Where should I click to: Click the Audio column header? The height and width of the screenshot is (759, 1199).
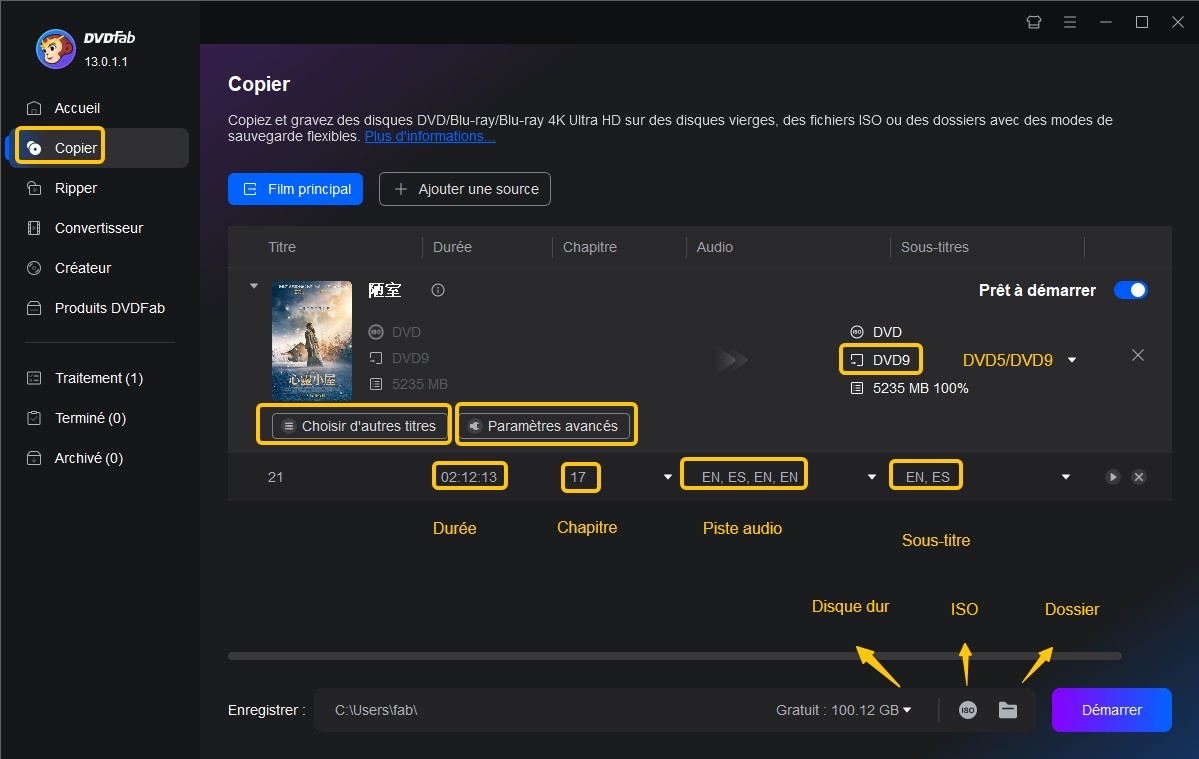714,247
